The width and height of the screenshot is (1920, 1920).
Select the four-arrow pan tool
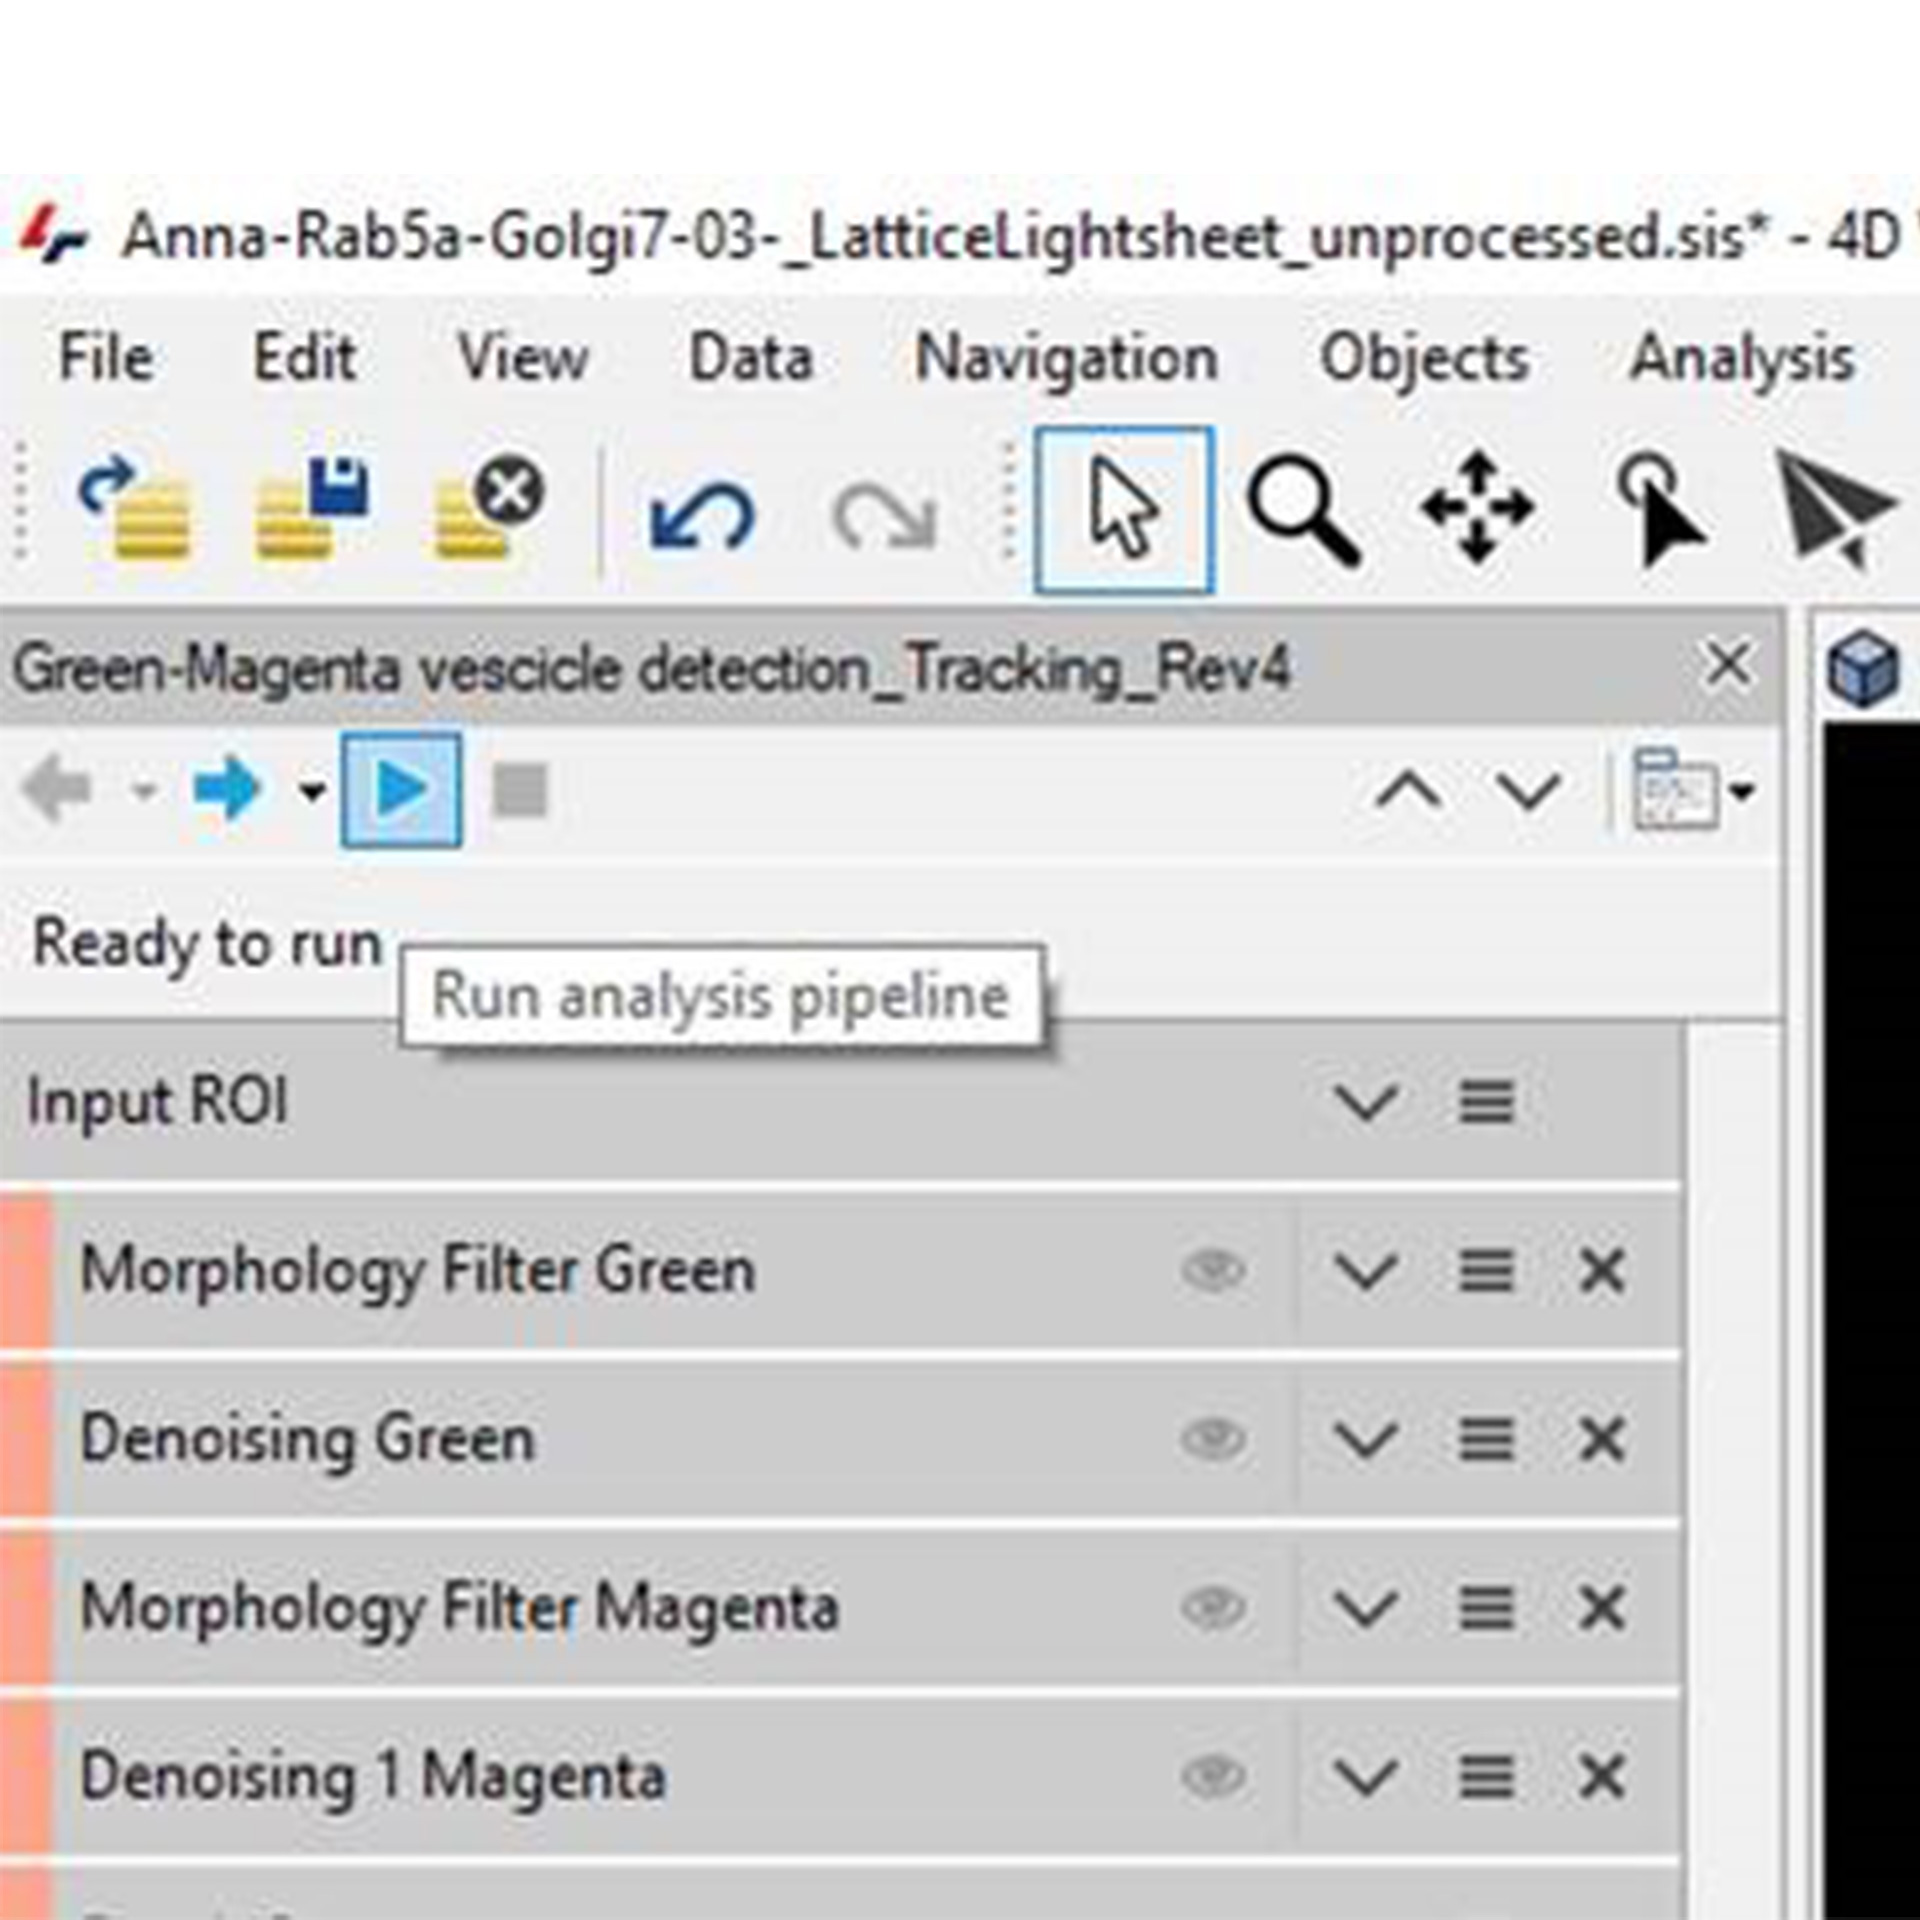coord(1478,507)
